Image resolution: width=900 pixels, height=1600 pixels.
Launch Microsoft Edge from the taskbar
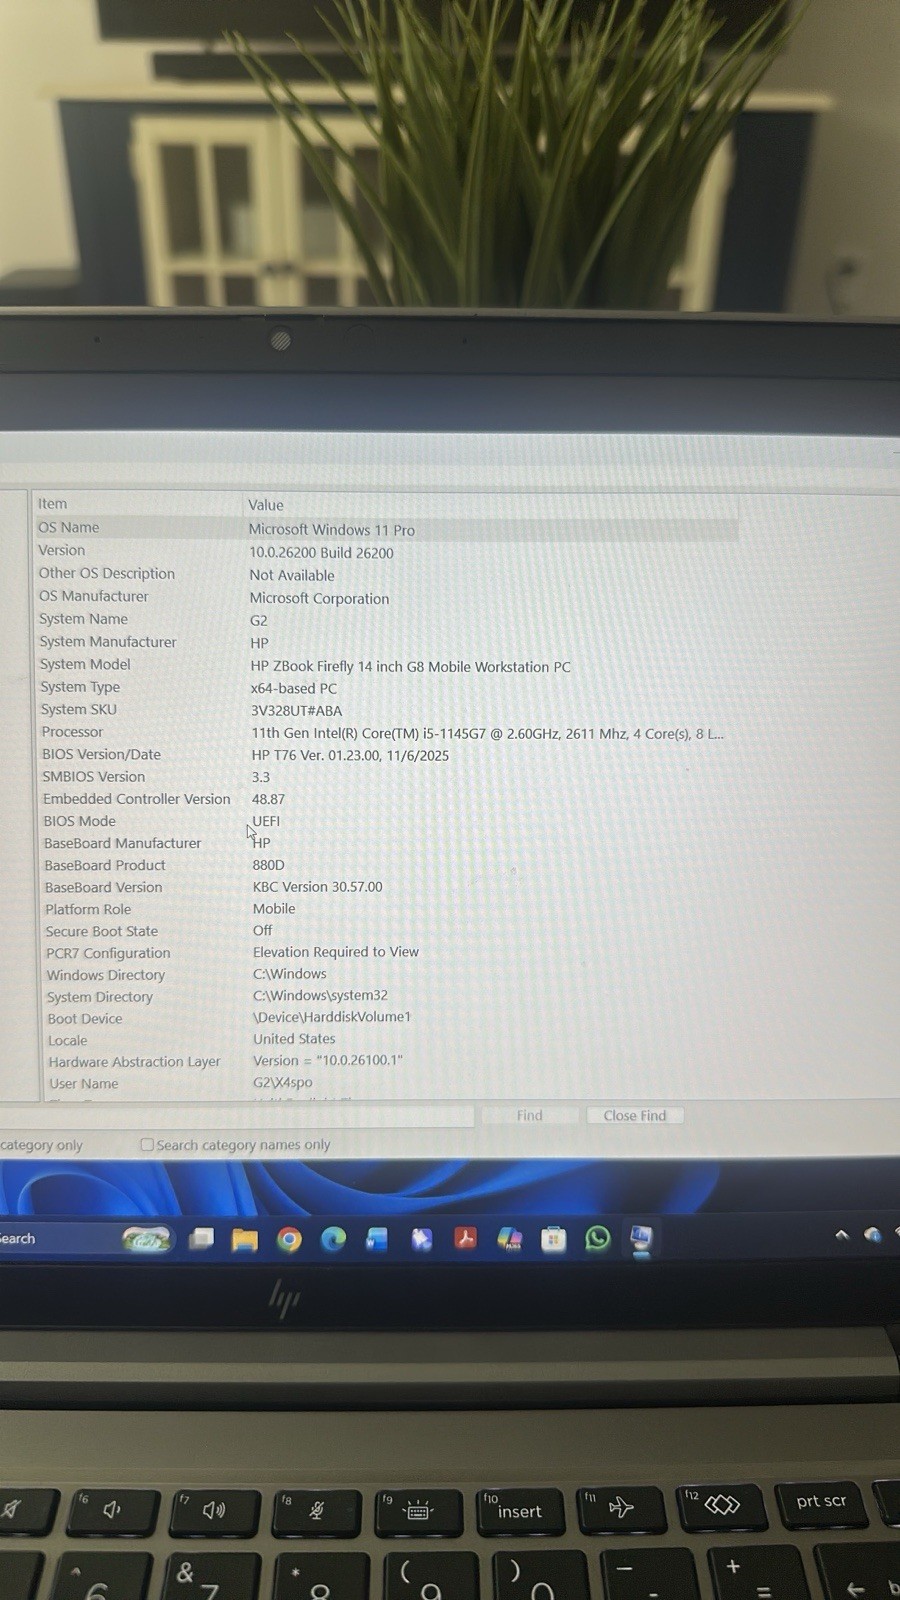click(x=333, y=1240)
